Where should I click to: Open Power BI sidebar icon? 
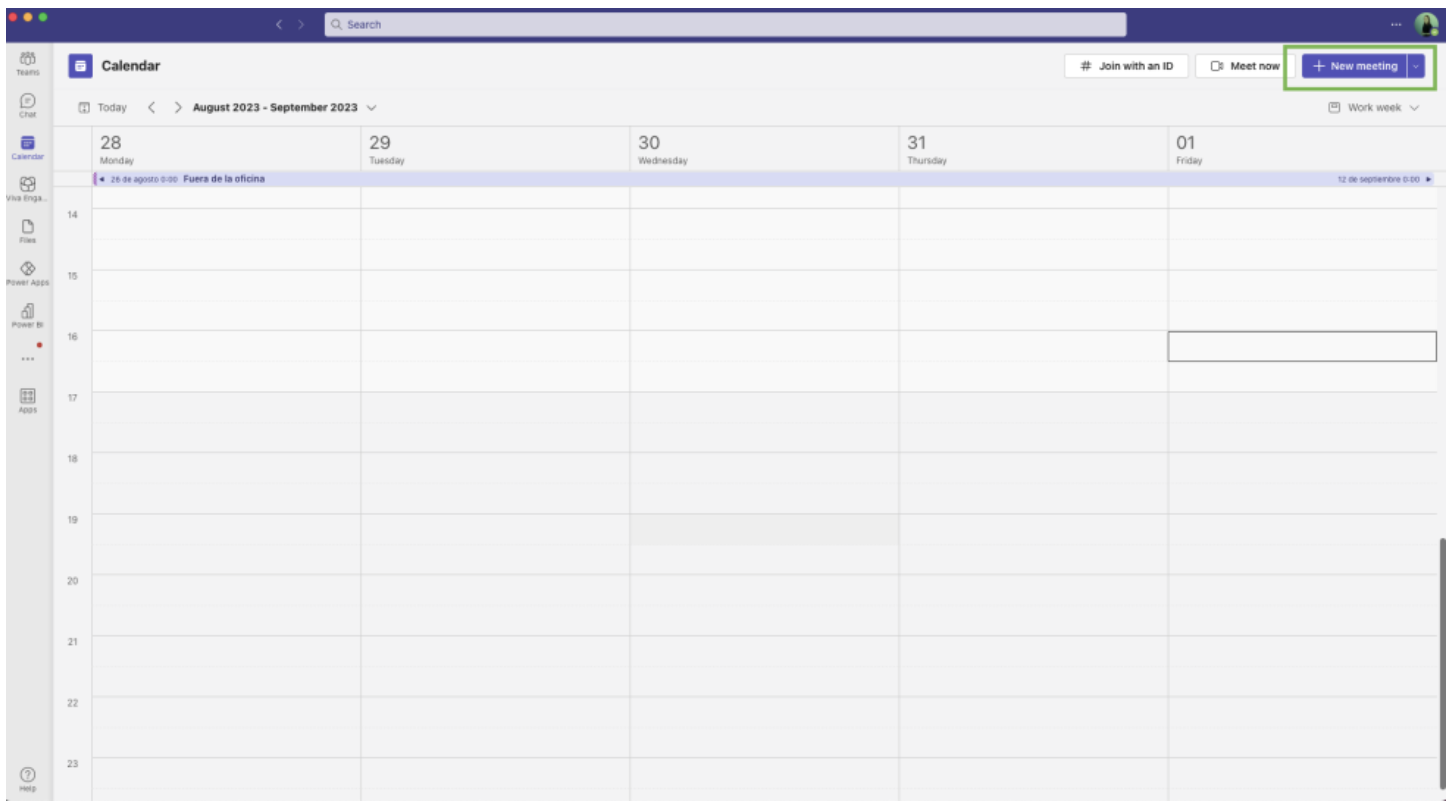click(x=27, y=314)
